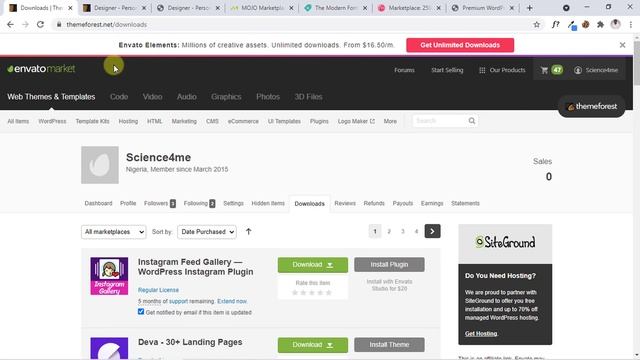The image size is (640, 360).
Task: Click the Deva landing pages thumbnail
Action: click(x=109, y=348)
